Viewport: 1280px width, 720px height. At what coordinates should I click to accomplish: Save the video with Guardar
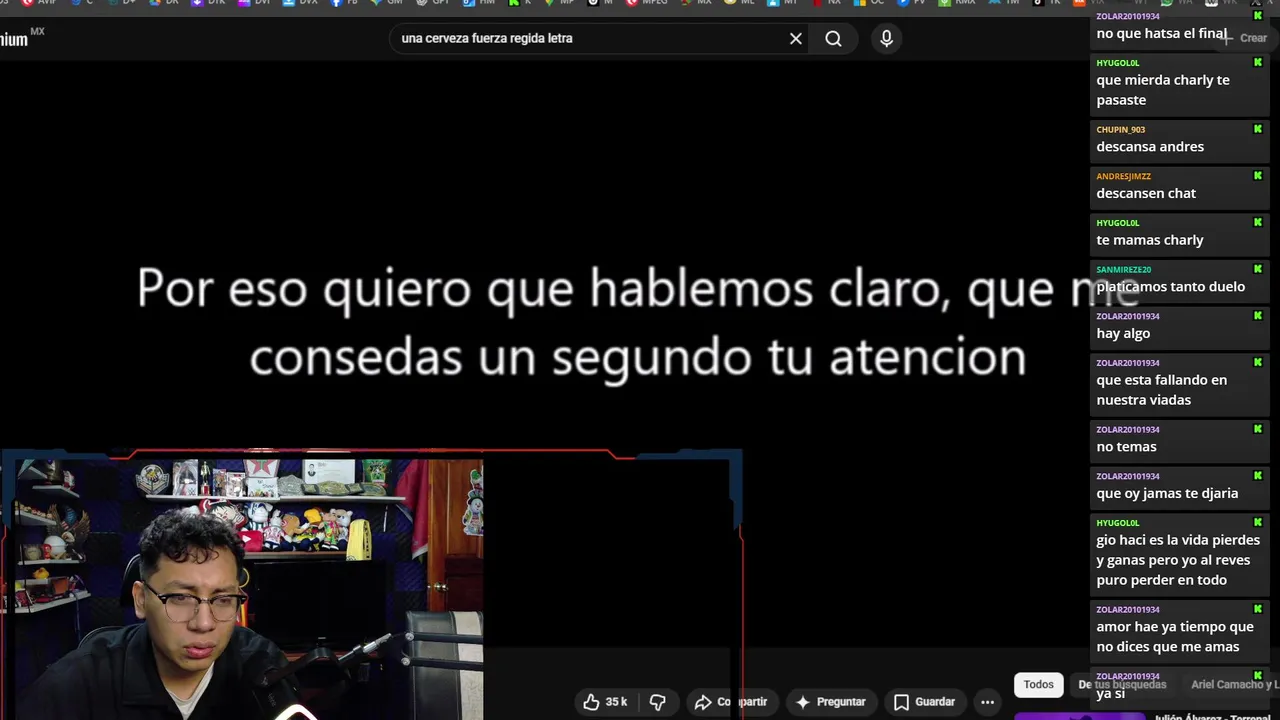pos(924,702)
